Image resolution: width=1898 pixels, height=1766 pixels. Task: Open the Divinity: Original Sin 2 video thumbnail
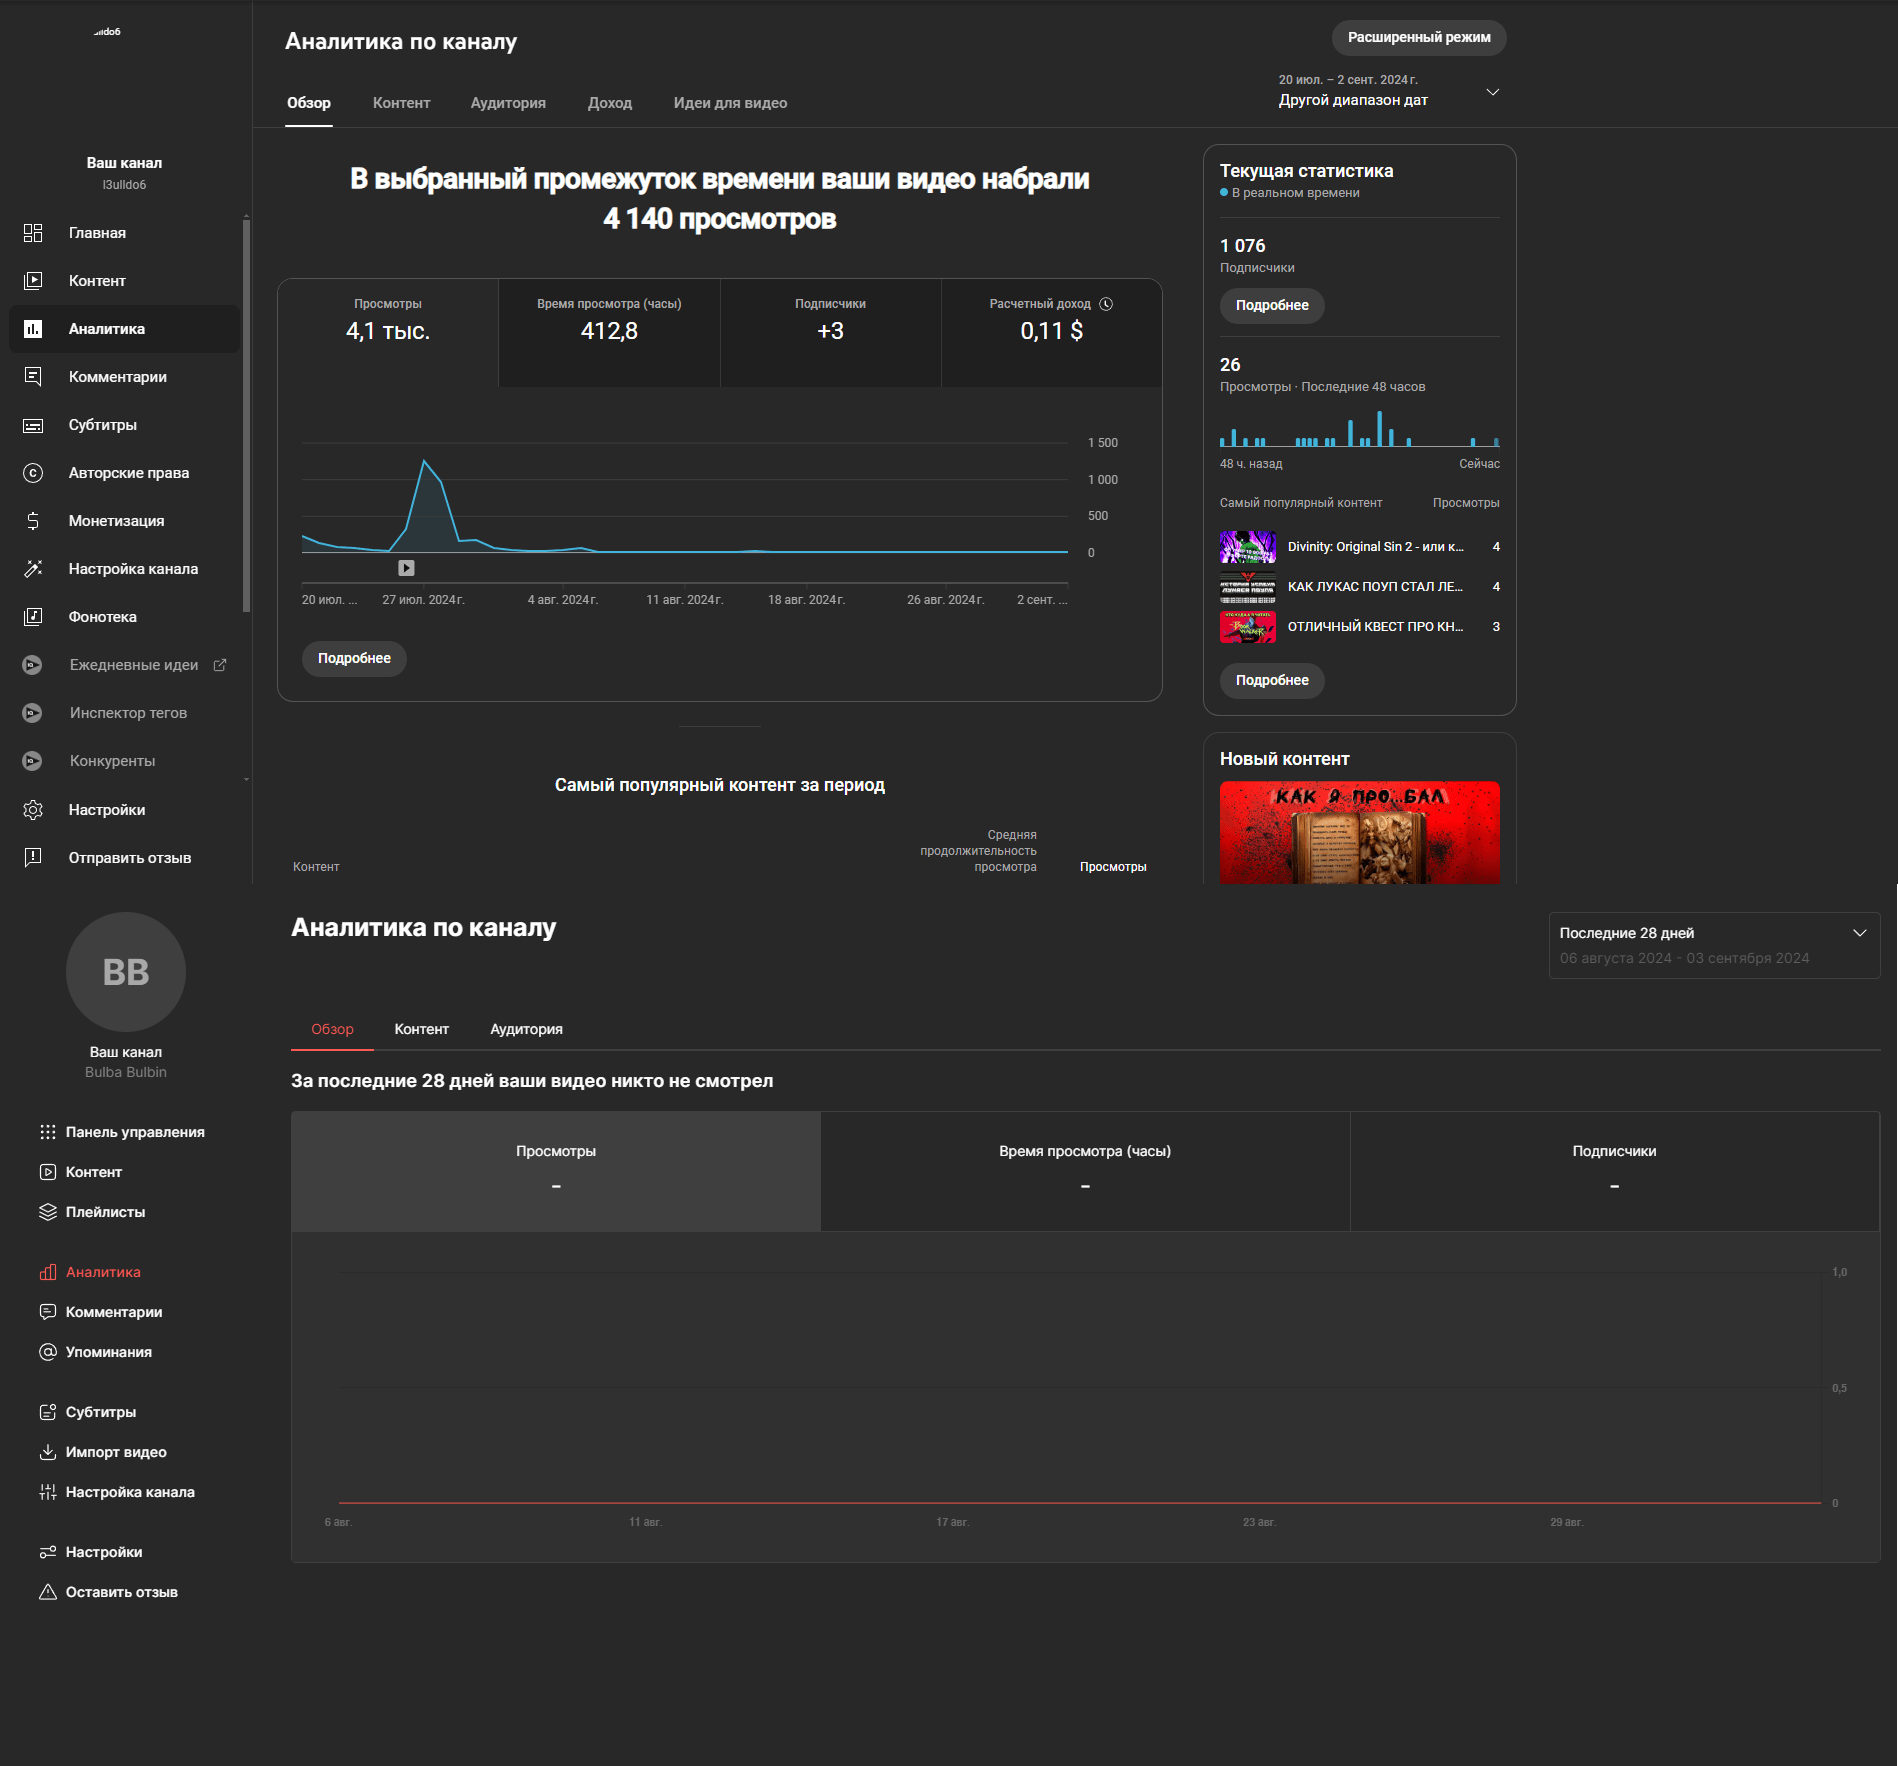tap(1246, 547)
